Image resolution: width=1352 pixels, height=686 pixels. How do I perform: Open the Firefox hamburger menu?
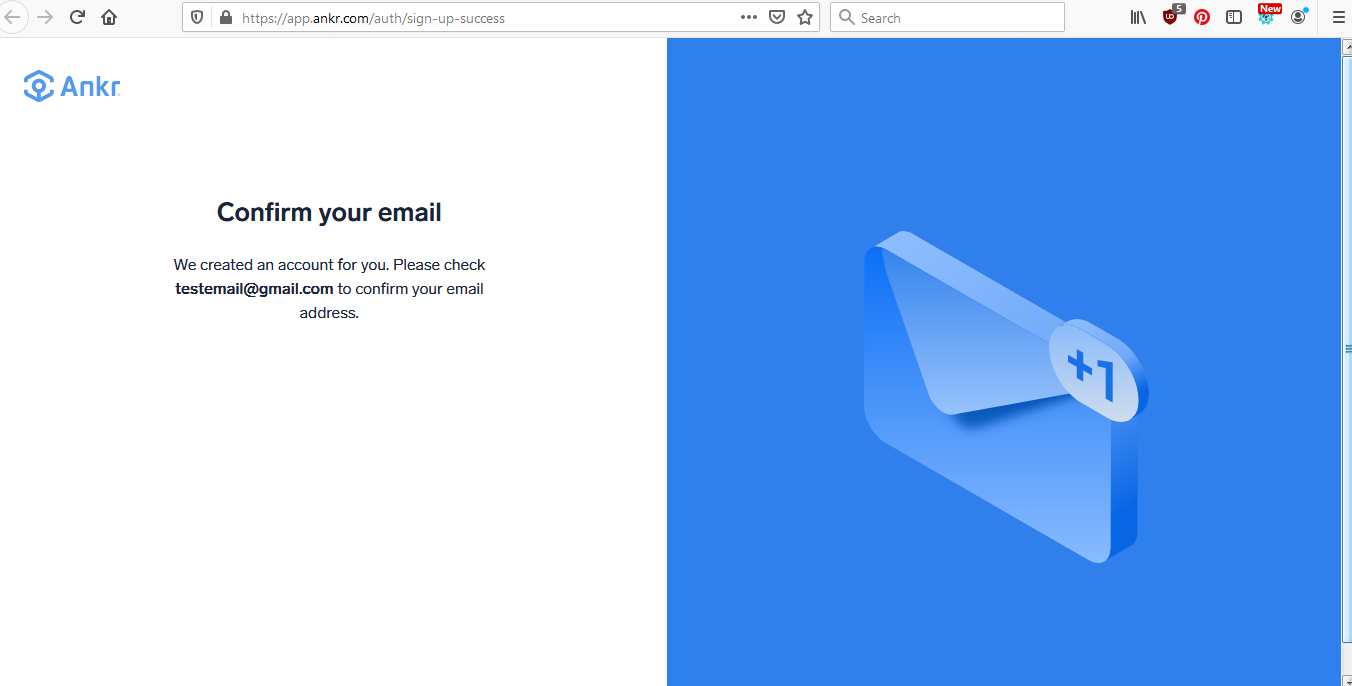(1339, 17)
